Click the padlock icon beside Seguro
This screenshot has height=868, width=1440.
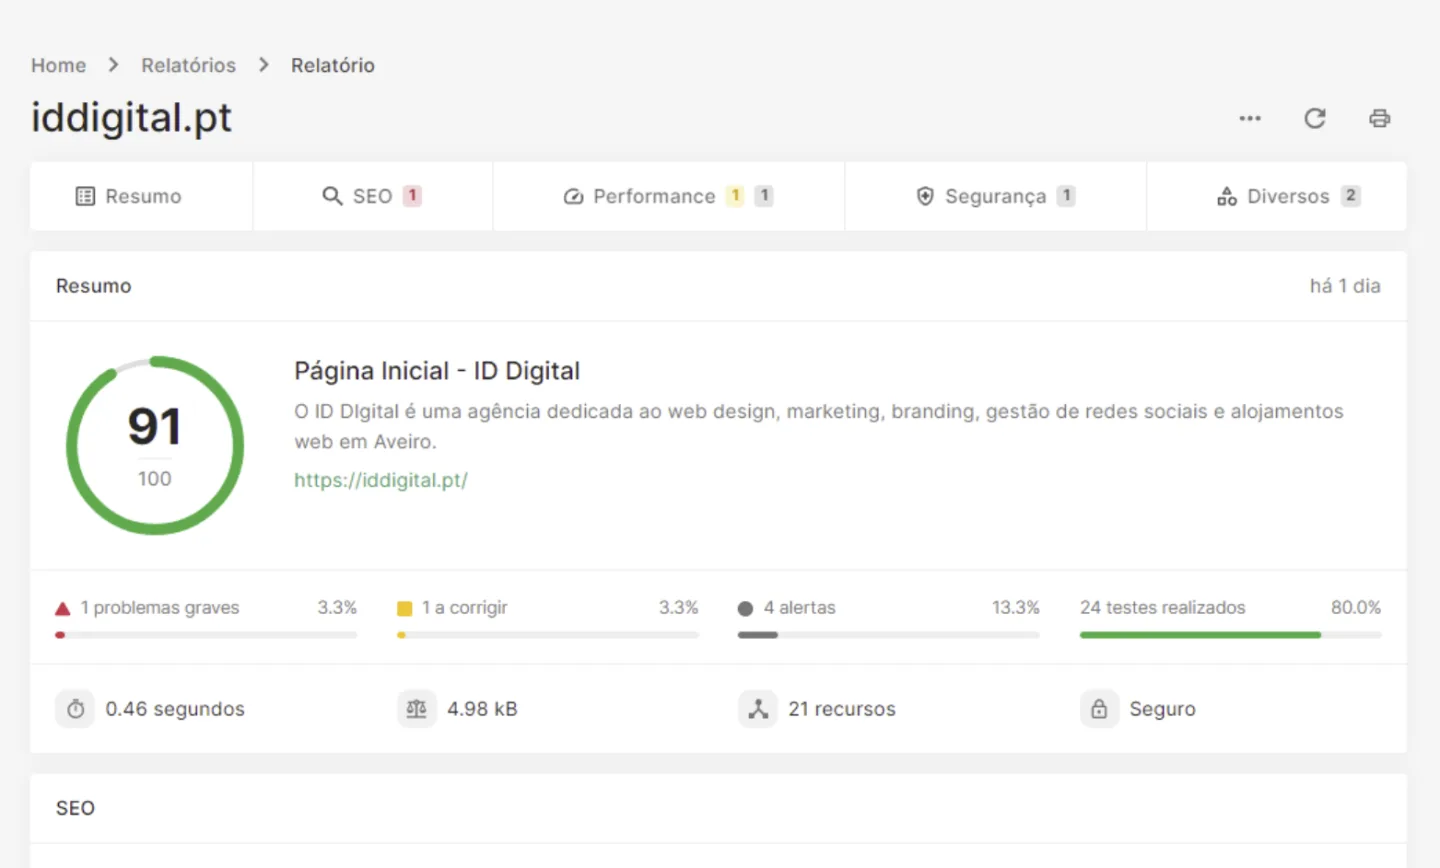pyautogui.click(x=1099, y=709)
